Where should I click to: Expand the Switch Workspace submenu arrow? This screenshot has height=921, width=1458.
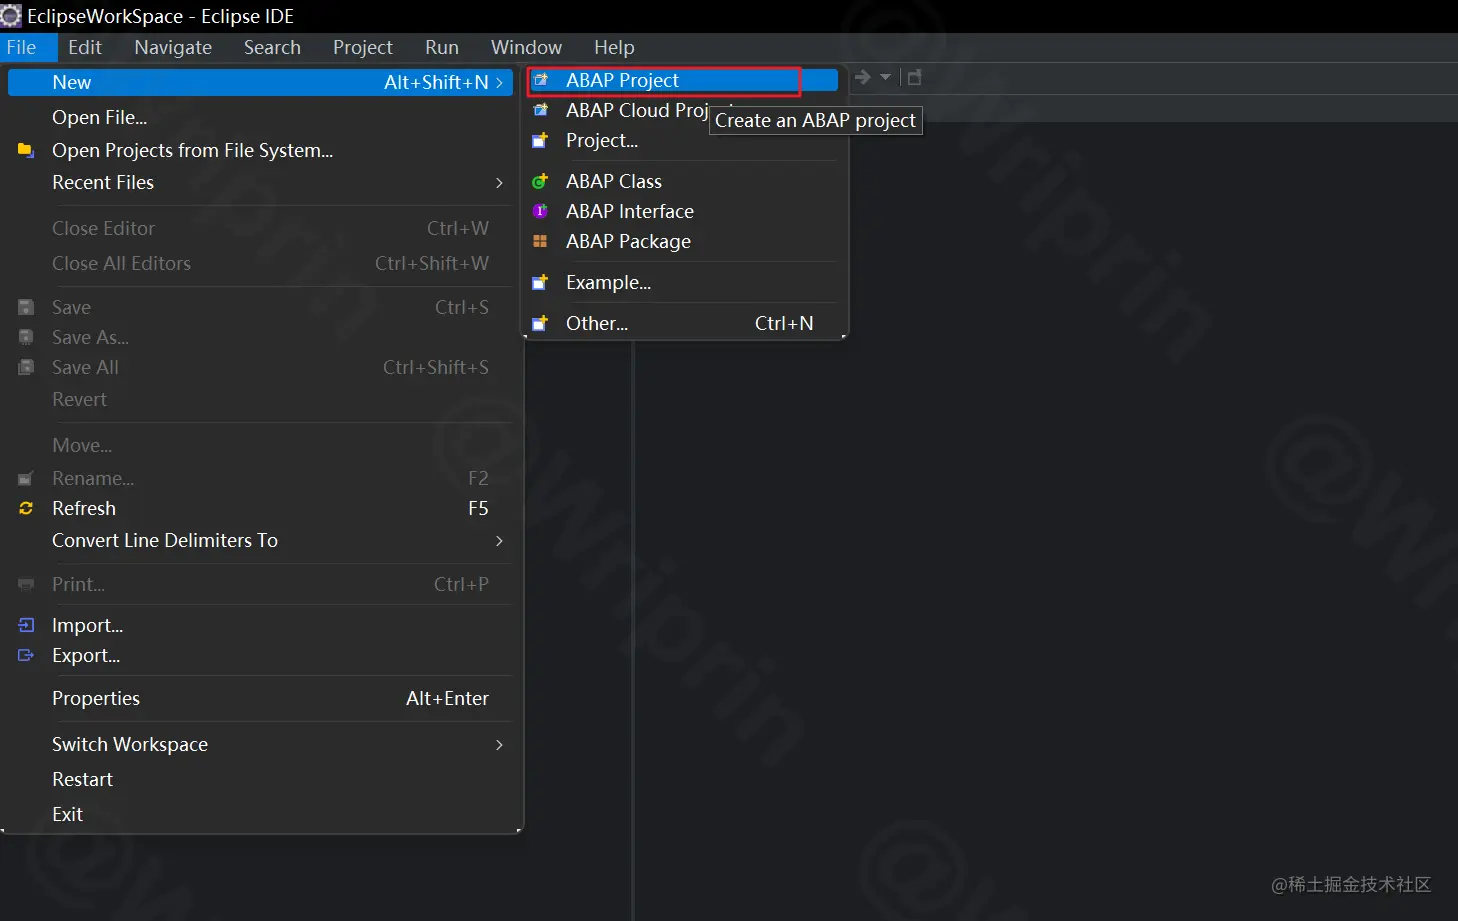coord(499,744)
